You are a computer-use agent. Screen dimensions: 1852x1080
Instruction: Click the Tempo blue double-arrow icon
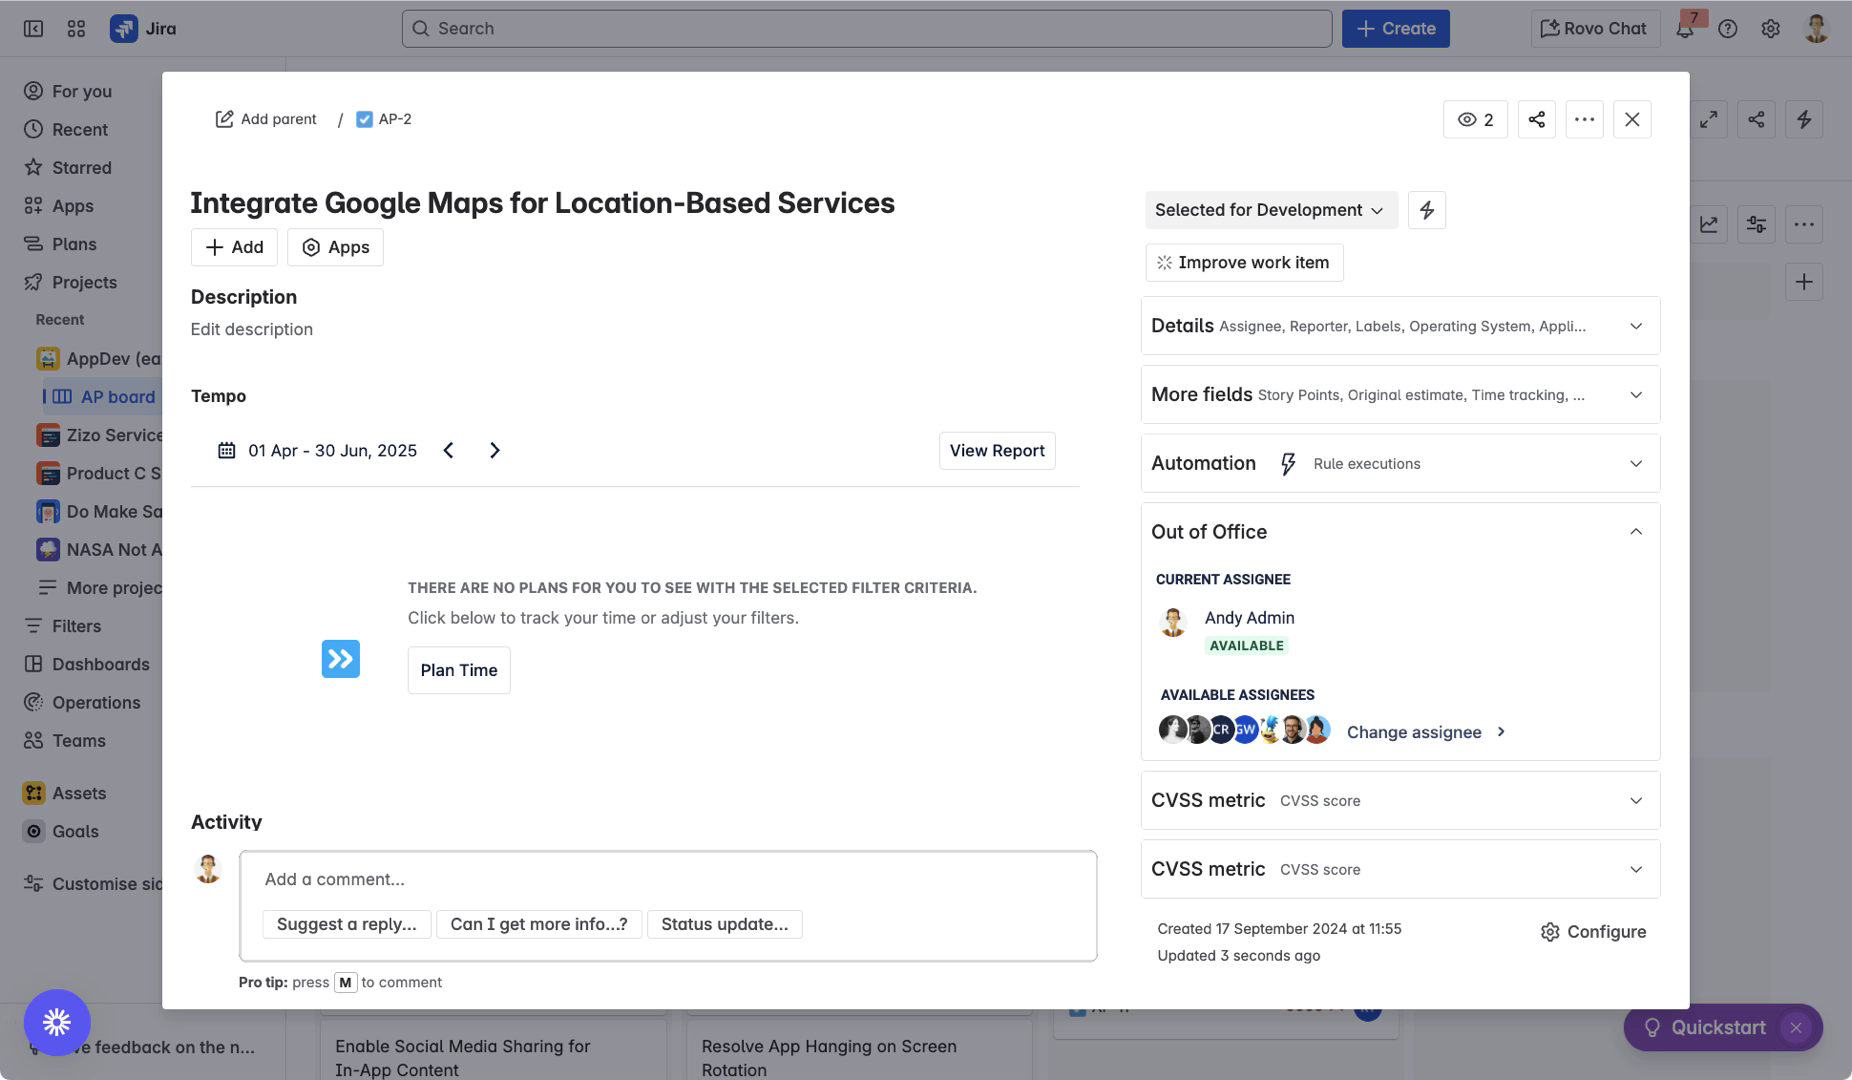[340, 659]
